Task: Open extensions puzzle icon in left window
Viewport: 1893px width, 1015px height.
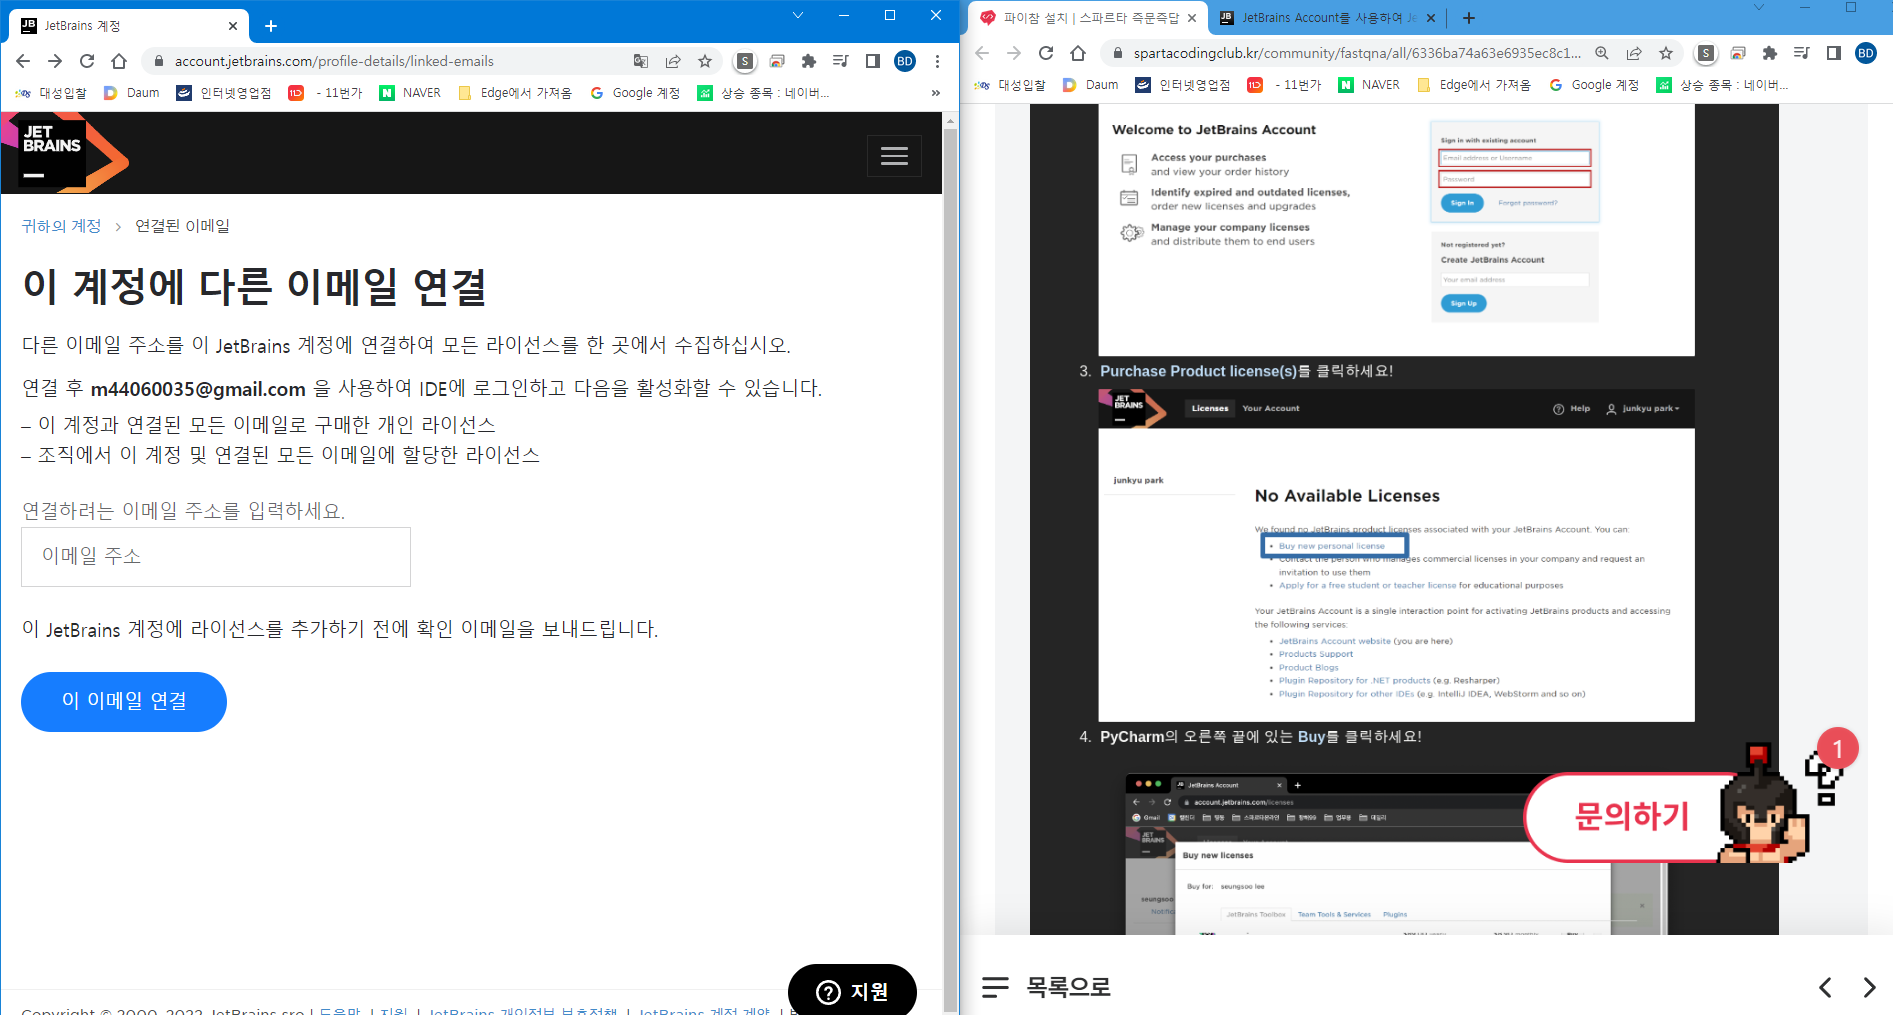Action: tap(809, 61)
